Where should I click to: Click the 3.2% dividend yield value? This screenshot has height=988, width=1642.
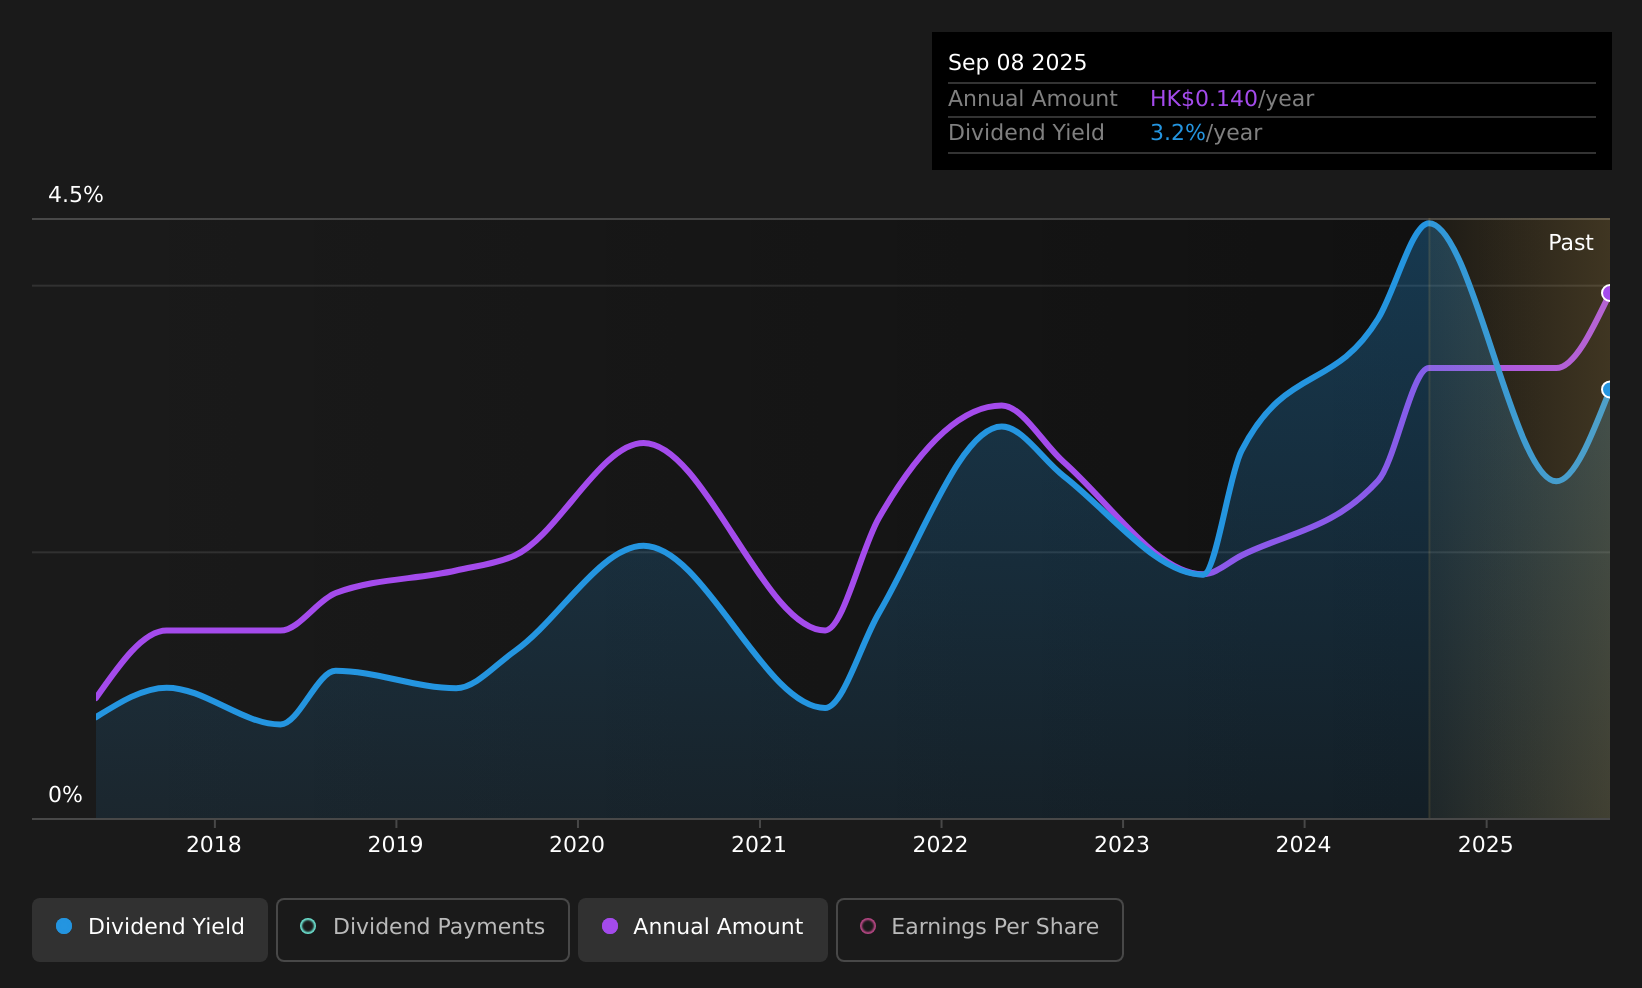[x=1178, y=133]
